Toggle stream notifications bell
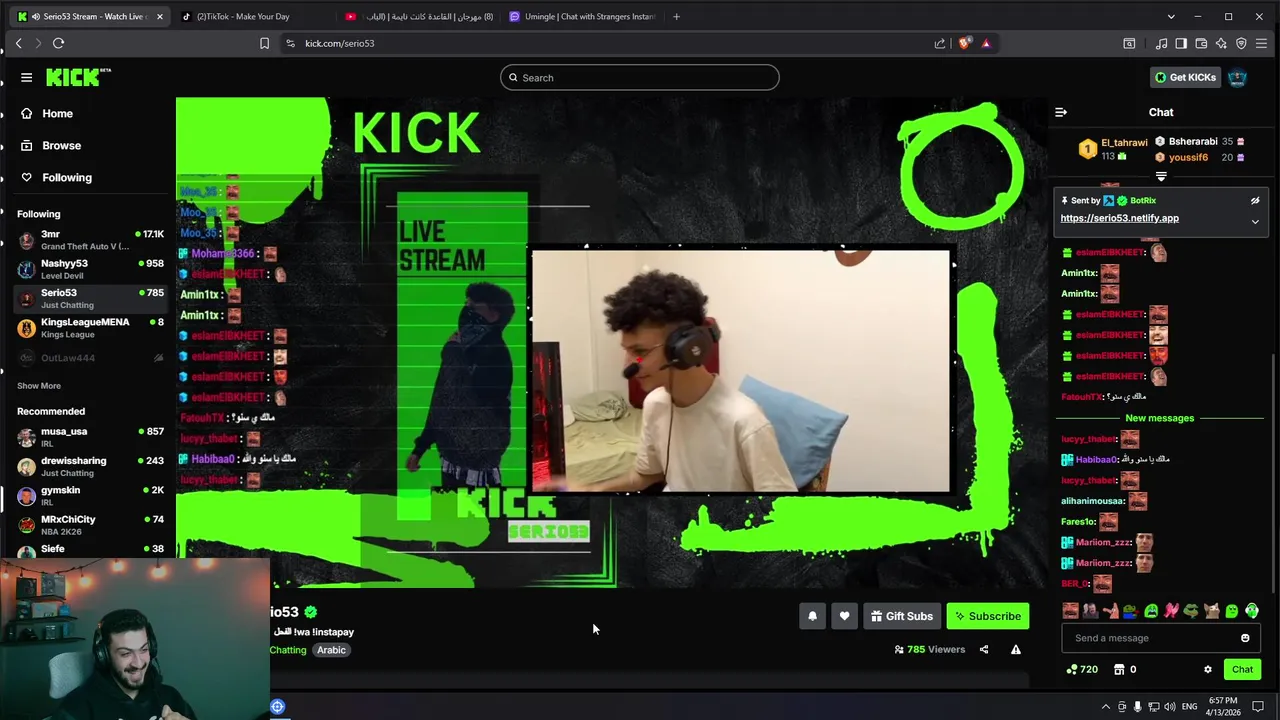This screenshot has height=720, width=1280. (812, 617)
